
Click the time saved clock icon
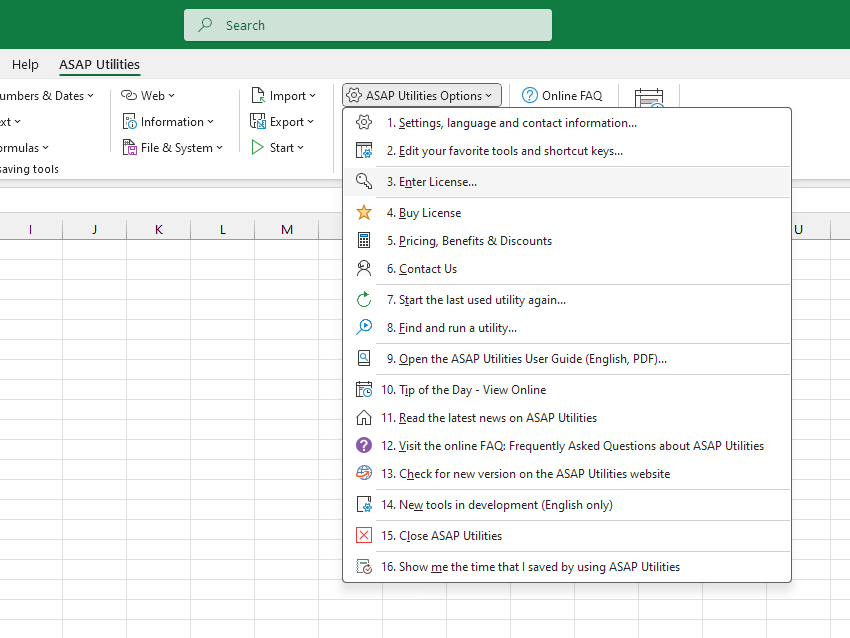(364, 566)
